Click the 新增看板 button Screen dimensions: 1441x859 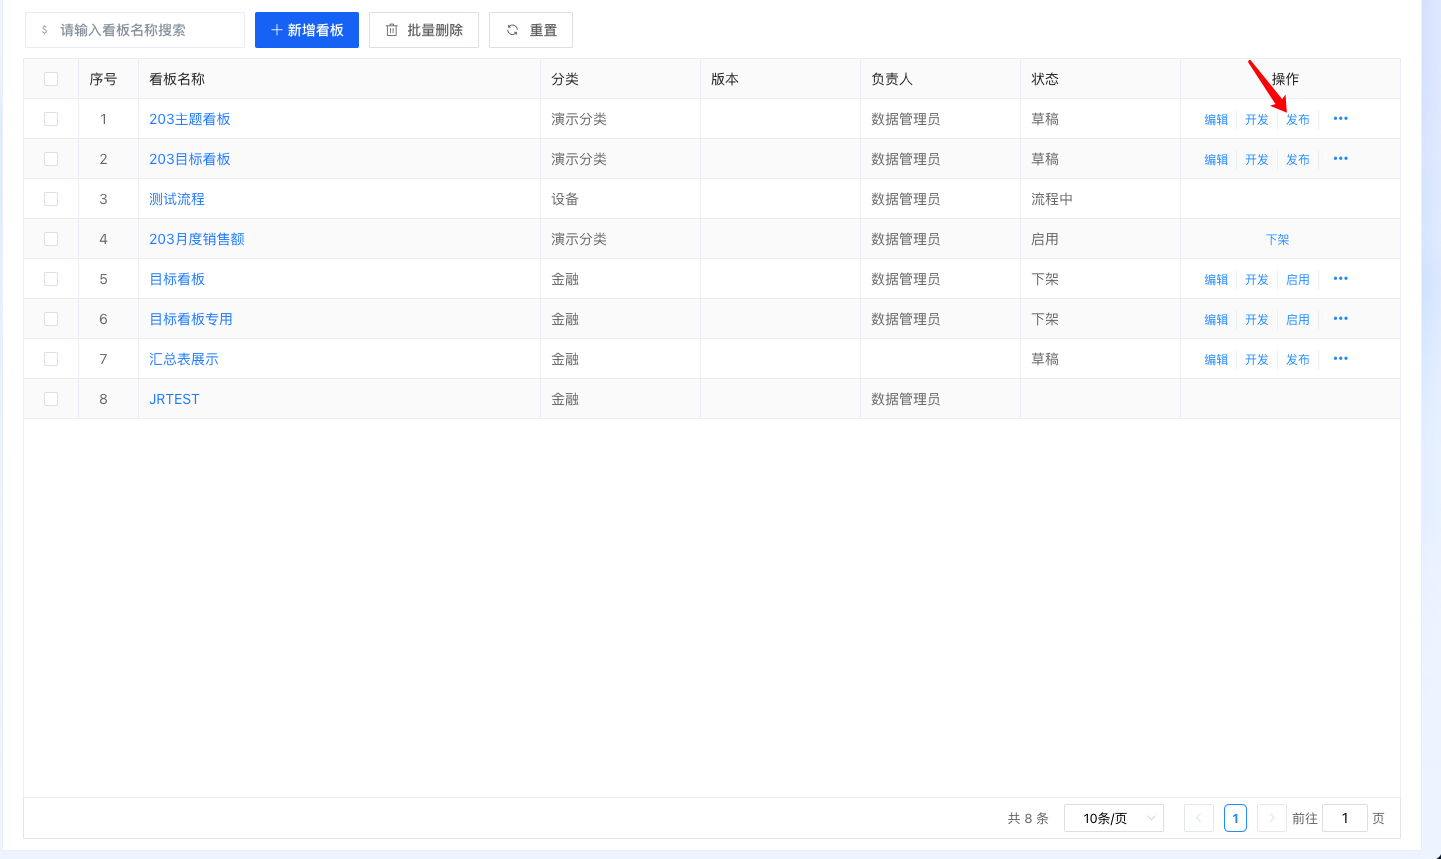click(x=307, y=30)
